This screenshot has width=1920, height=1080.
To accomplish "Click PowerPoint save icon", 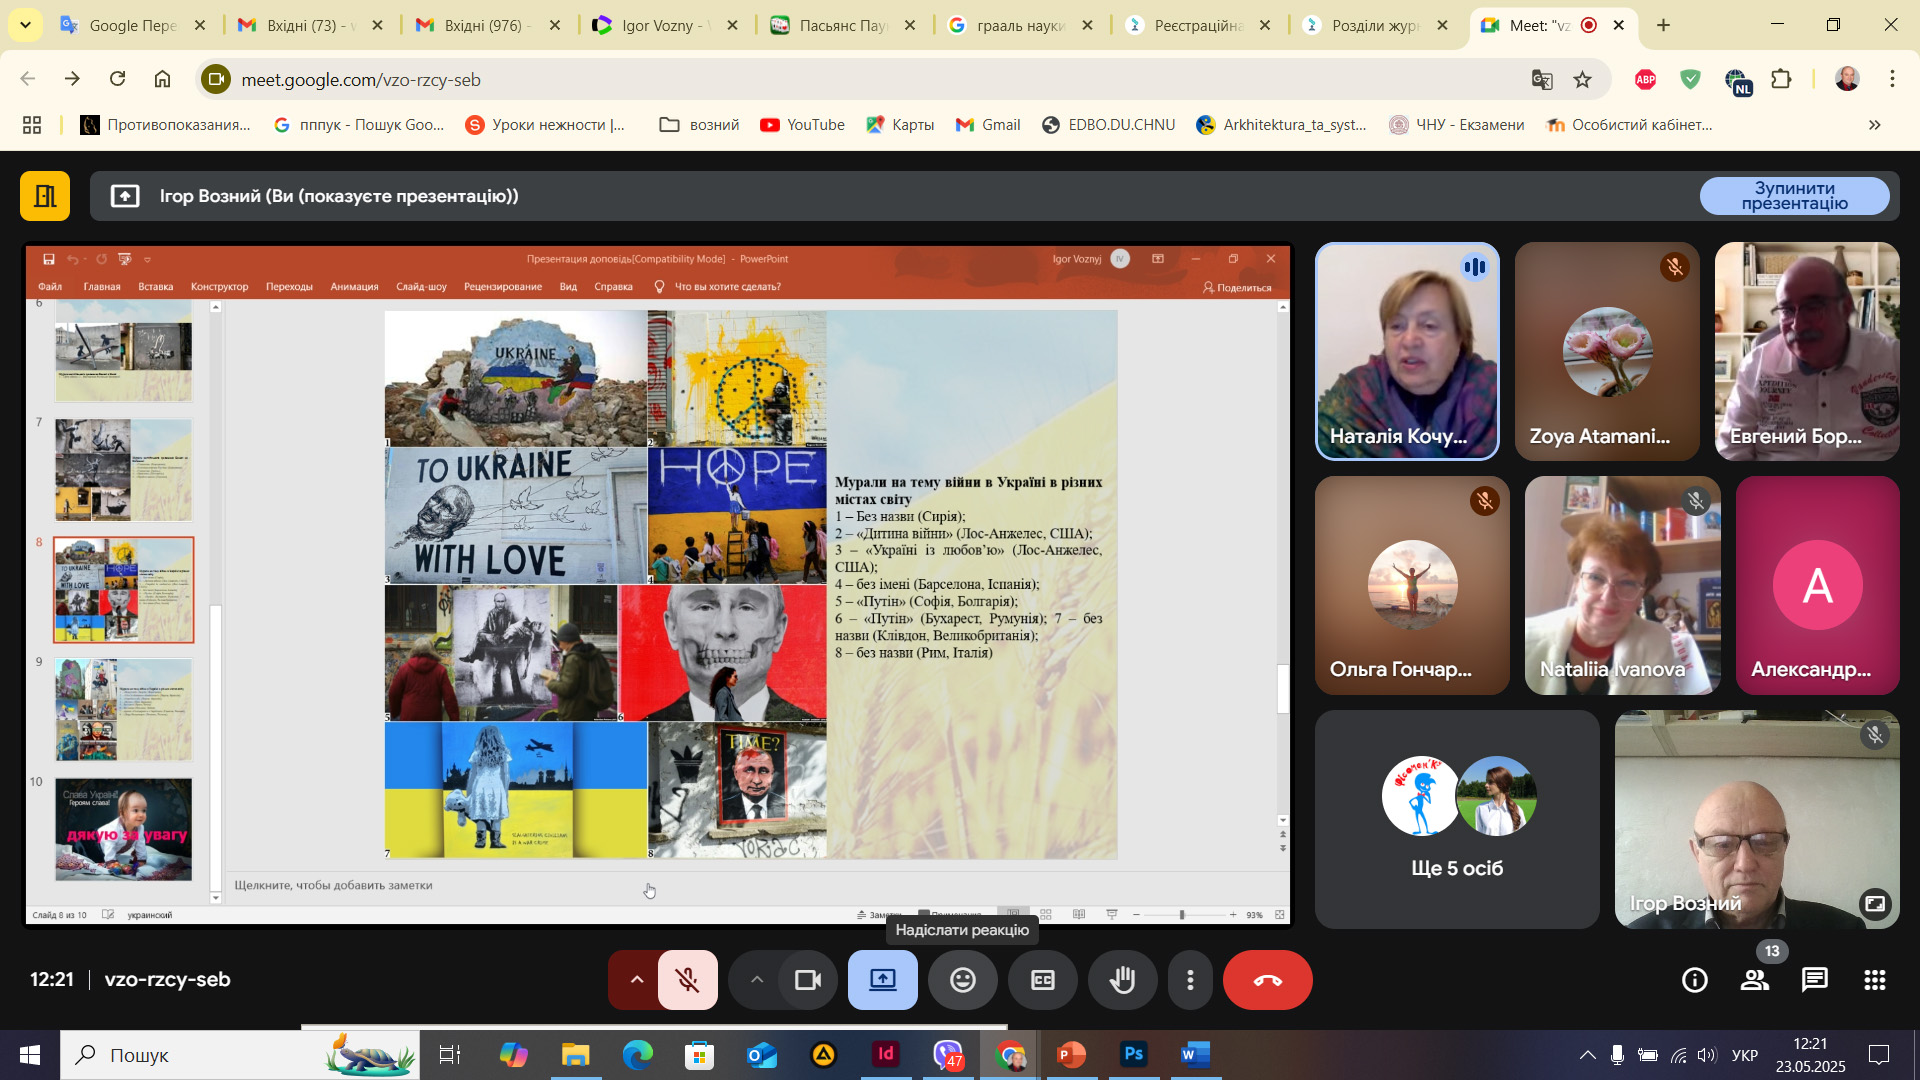I will point(48,259).
